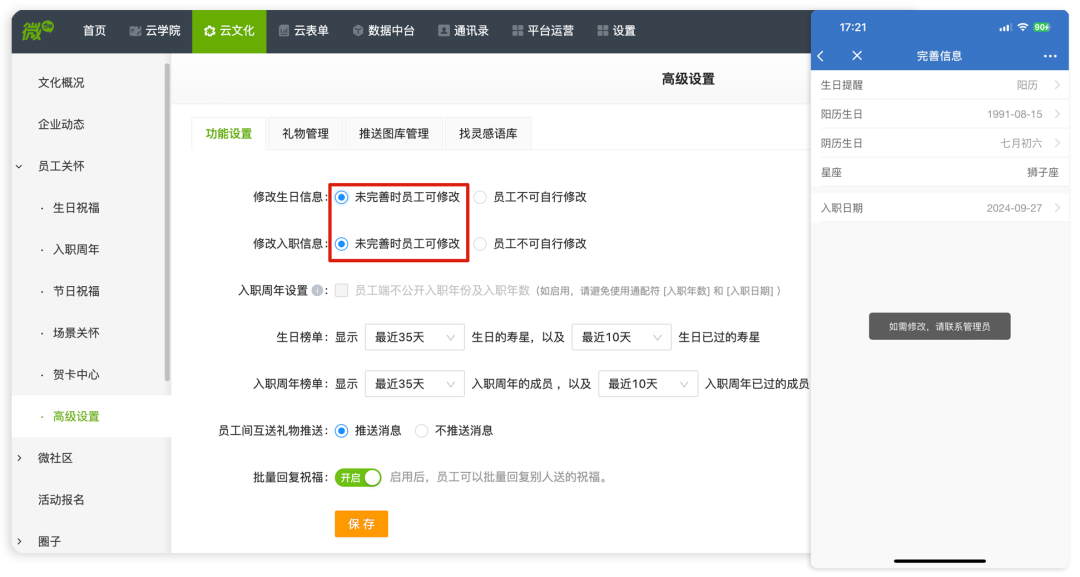This screenshot has width=1080, height=577.
Task: Switch to the 礼物管理 tab
Action: 305,134
